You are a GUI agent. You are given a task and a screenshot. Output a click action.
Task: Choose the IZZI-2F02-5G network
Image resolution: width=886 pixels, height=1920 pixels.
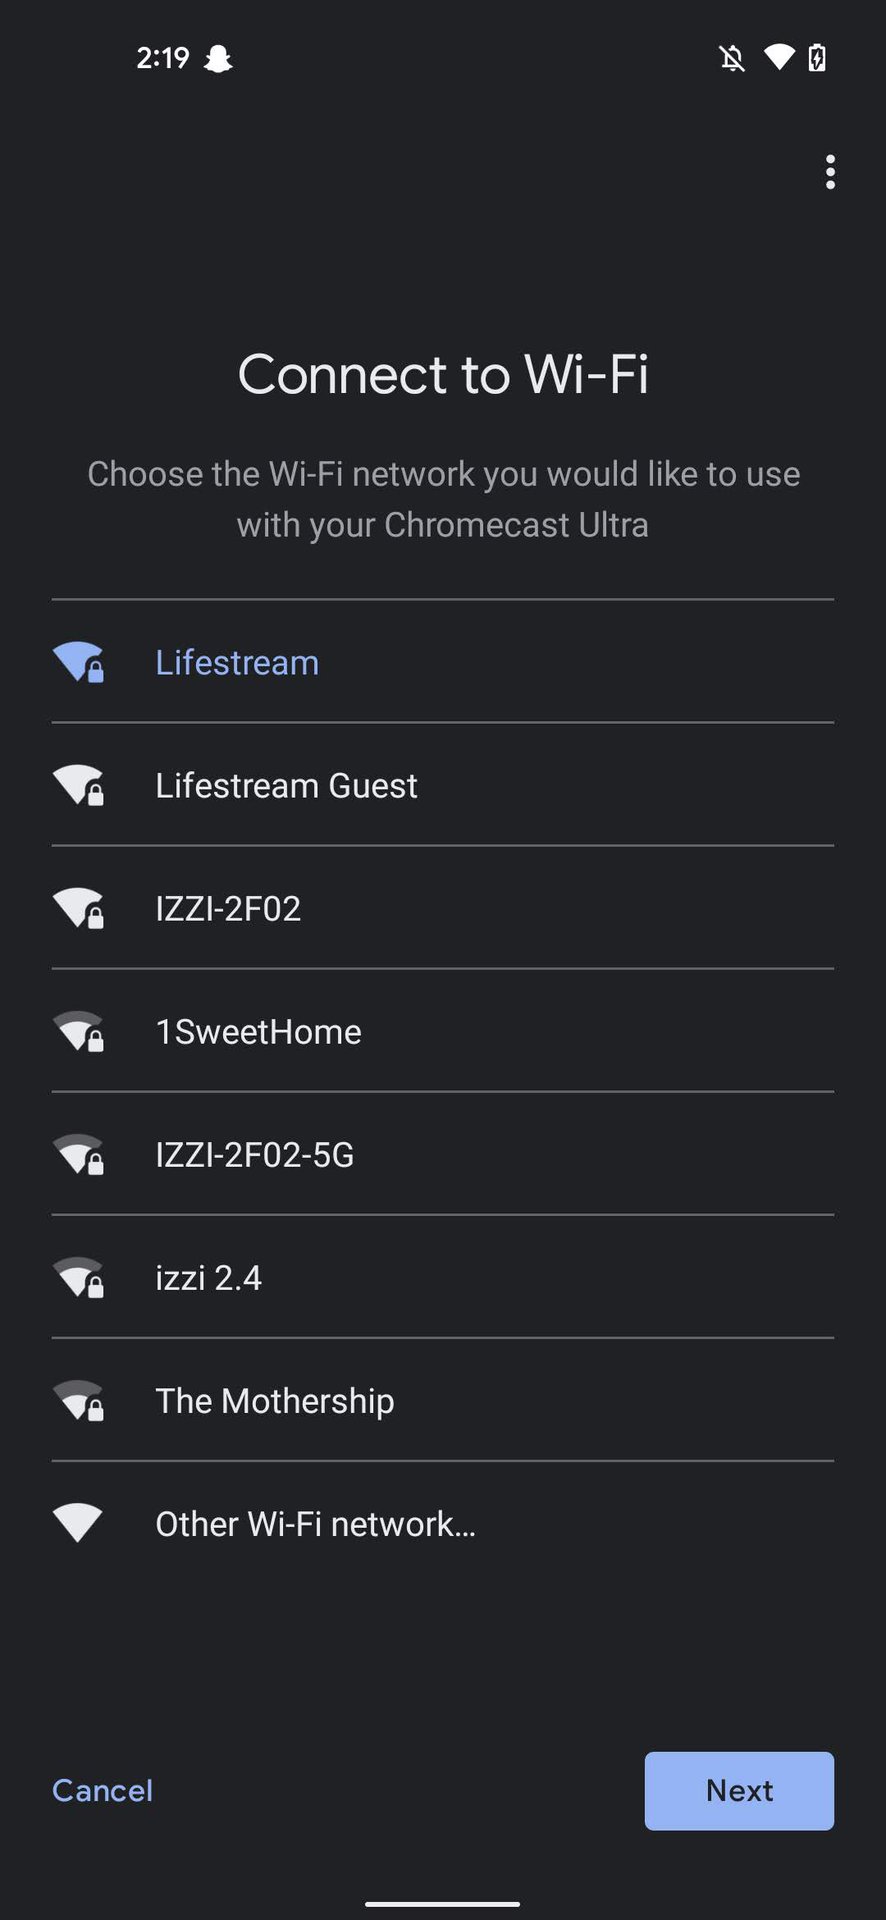(254, 1155)
